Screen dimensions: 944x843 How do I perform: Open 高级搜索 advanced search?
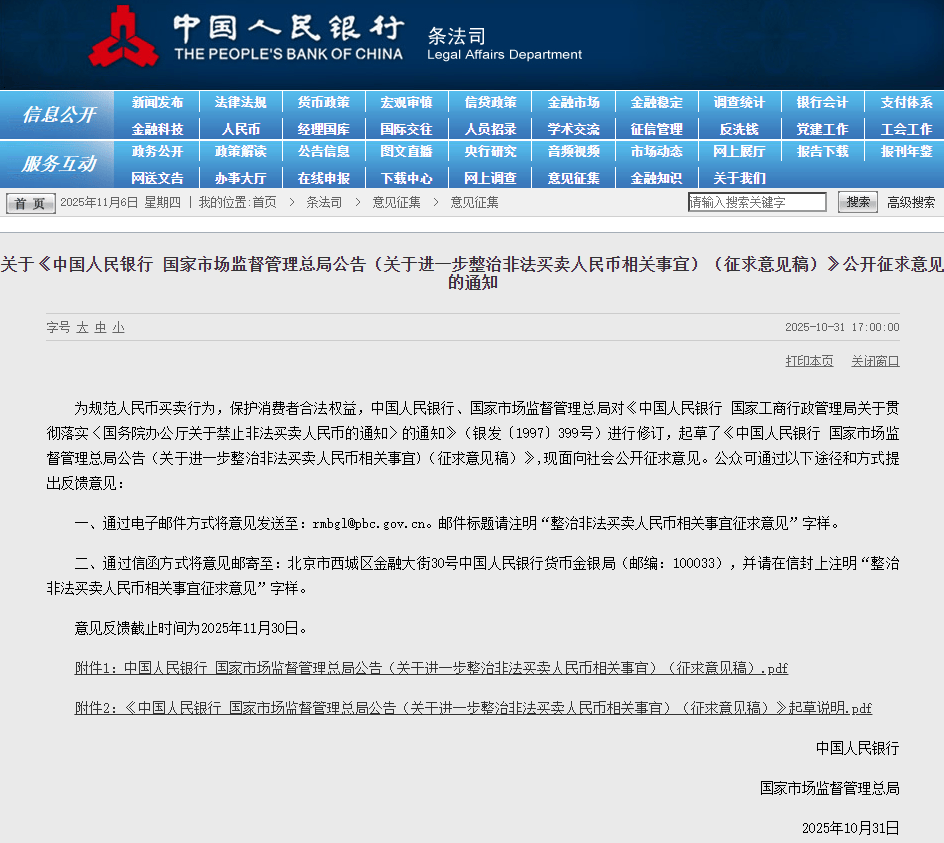(x=911, y=202)
